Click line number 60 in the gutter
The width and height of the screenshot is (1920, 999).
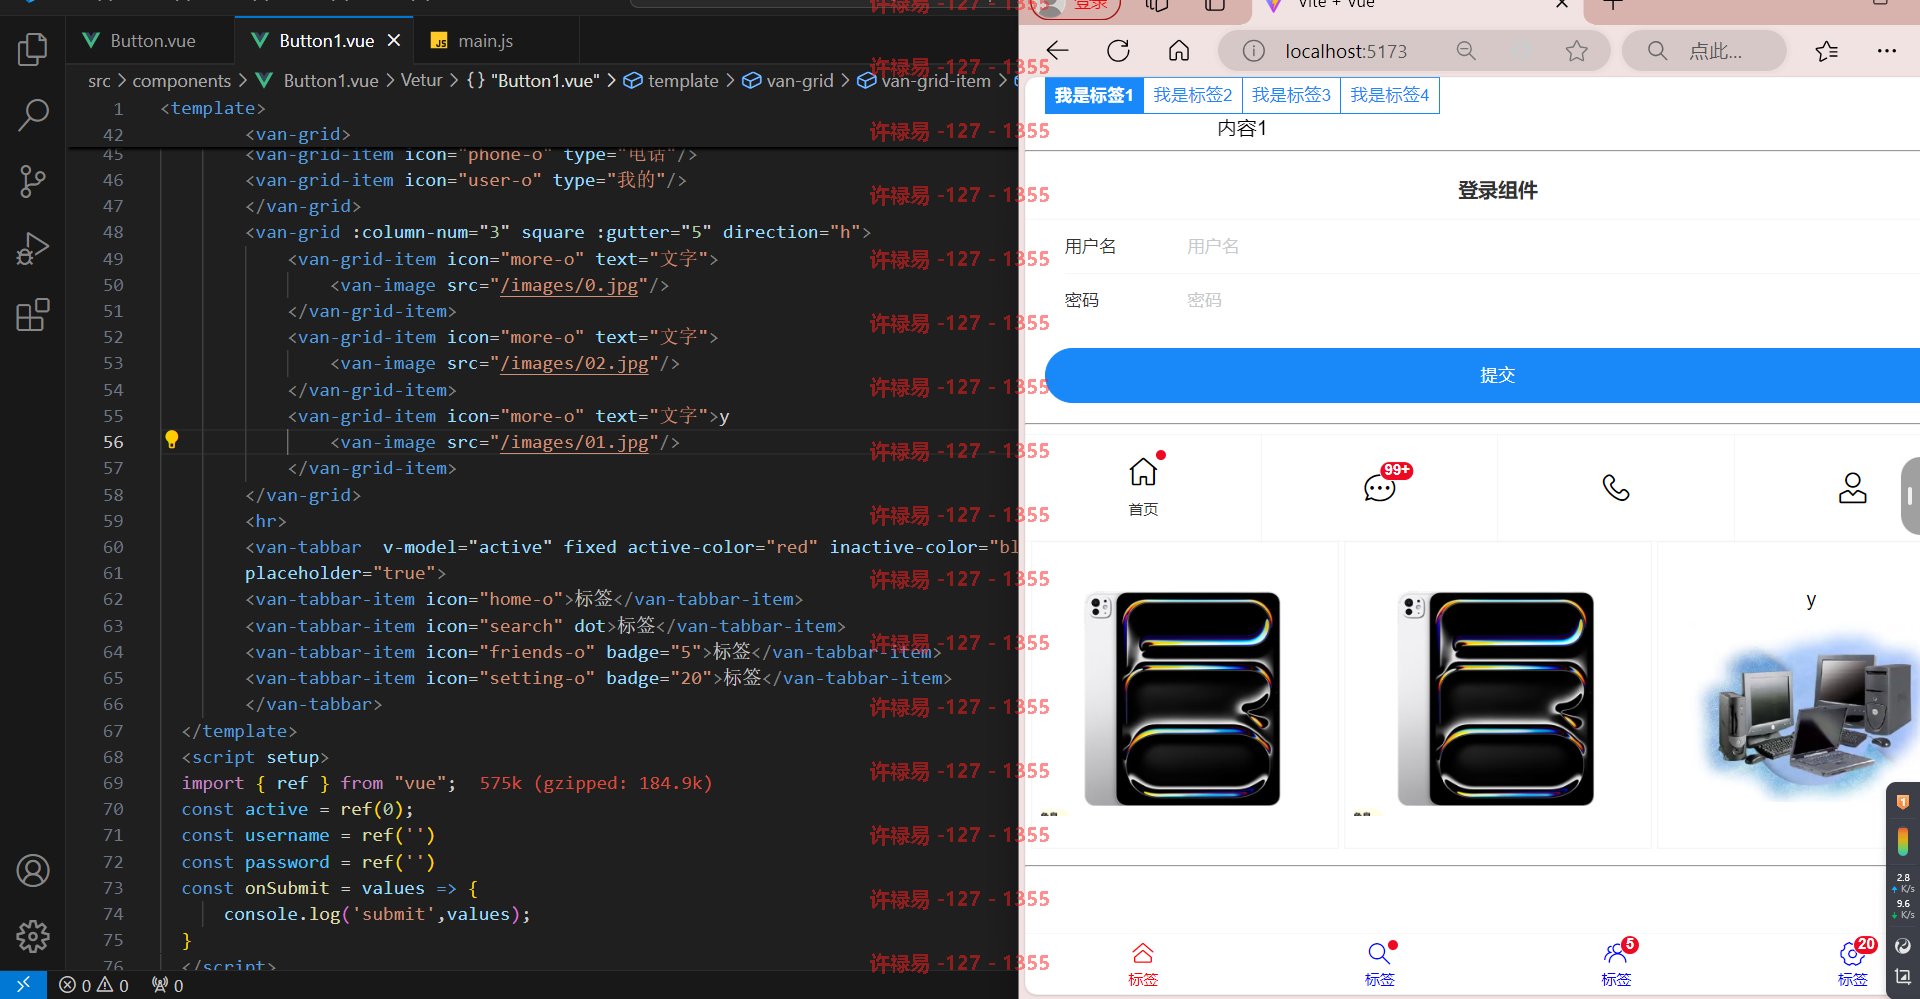pyautogui.click(x=113, y=547)
